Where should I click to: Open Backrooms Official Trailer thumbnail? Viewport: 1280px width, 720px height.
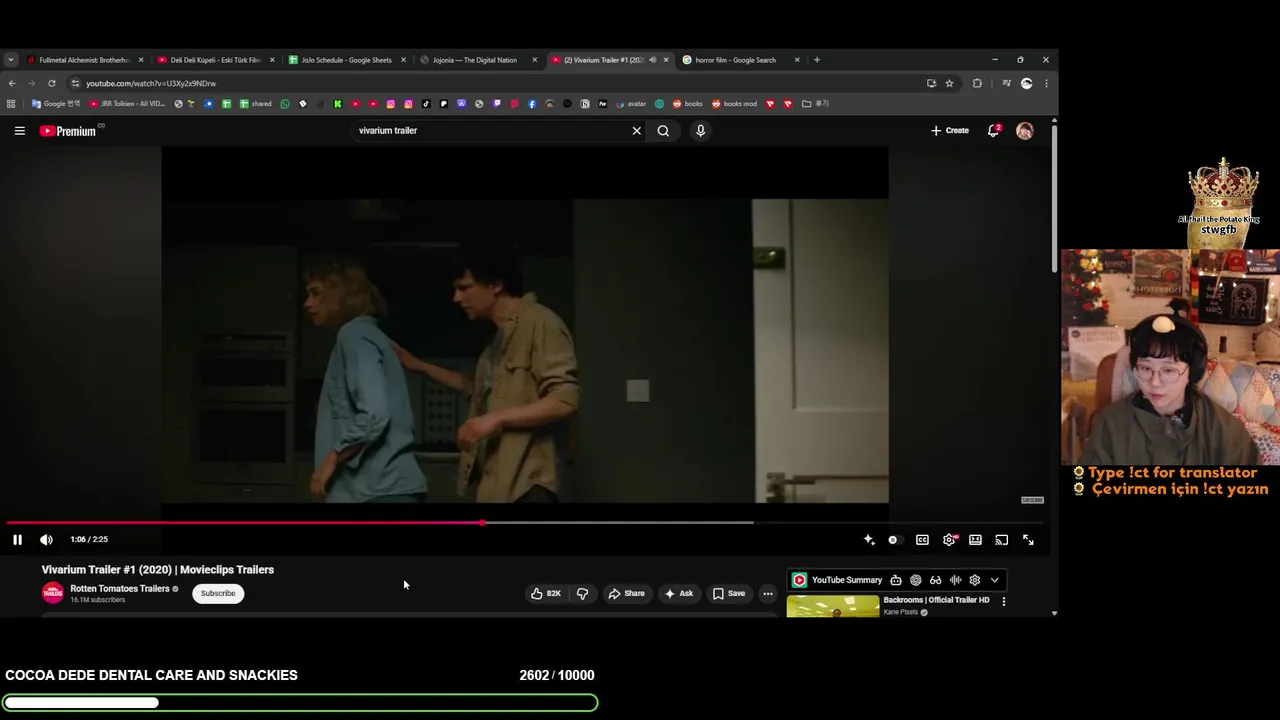832,606
